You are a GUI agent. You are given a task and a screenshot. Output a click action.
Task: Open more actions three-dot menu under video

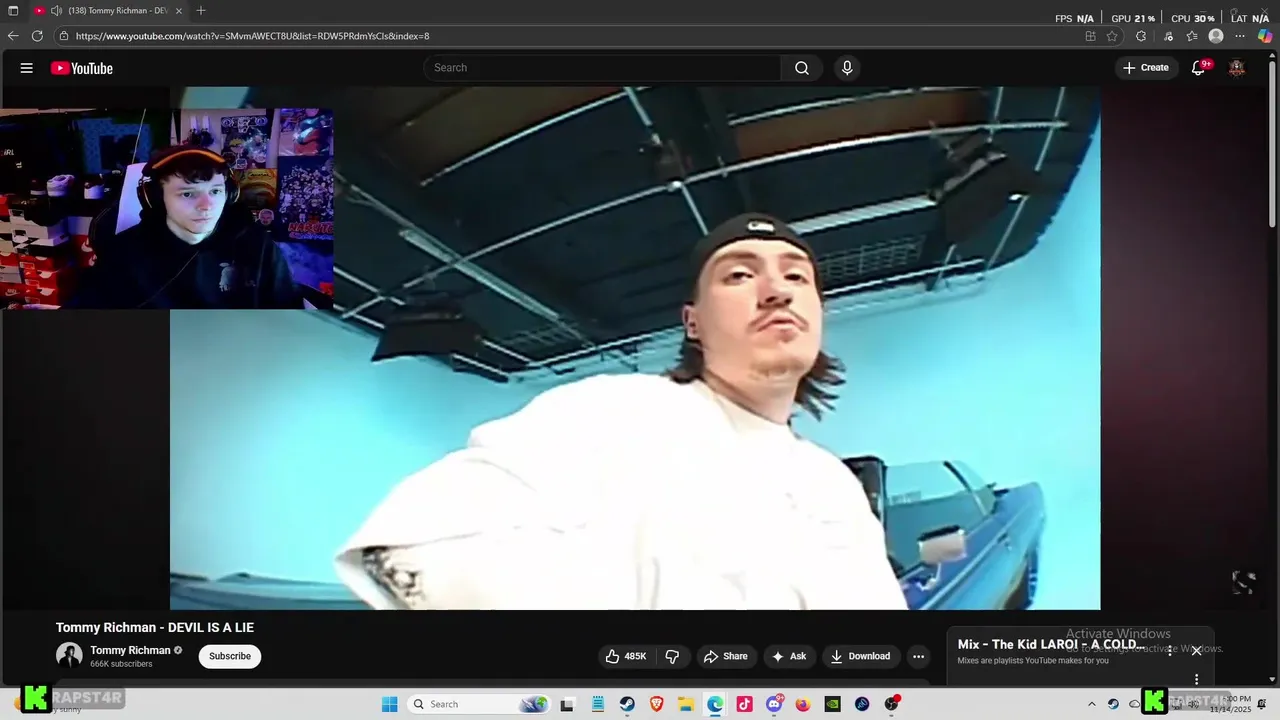(x=918, y=656)
